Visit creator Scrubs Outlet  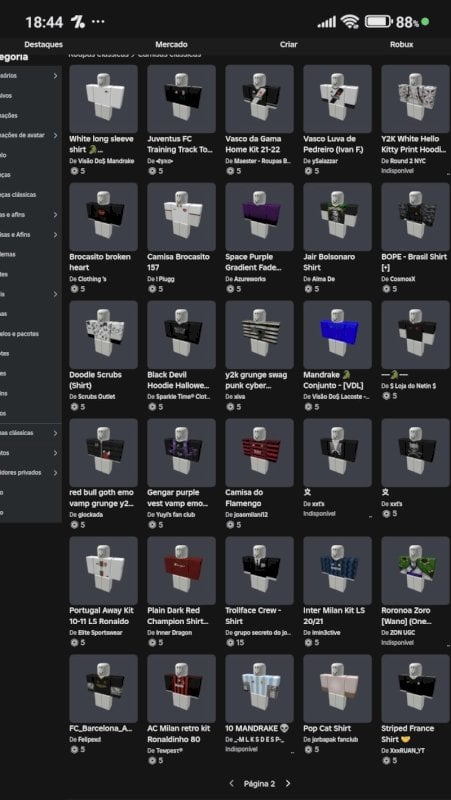click(x=96, y=396)
